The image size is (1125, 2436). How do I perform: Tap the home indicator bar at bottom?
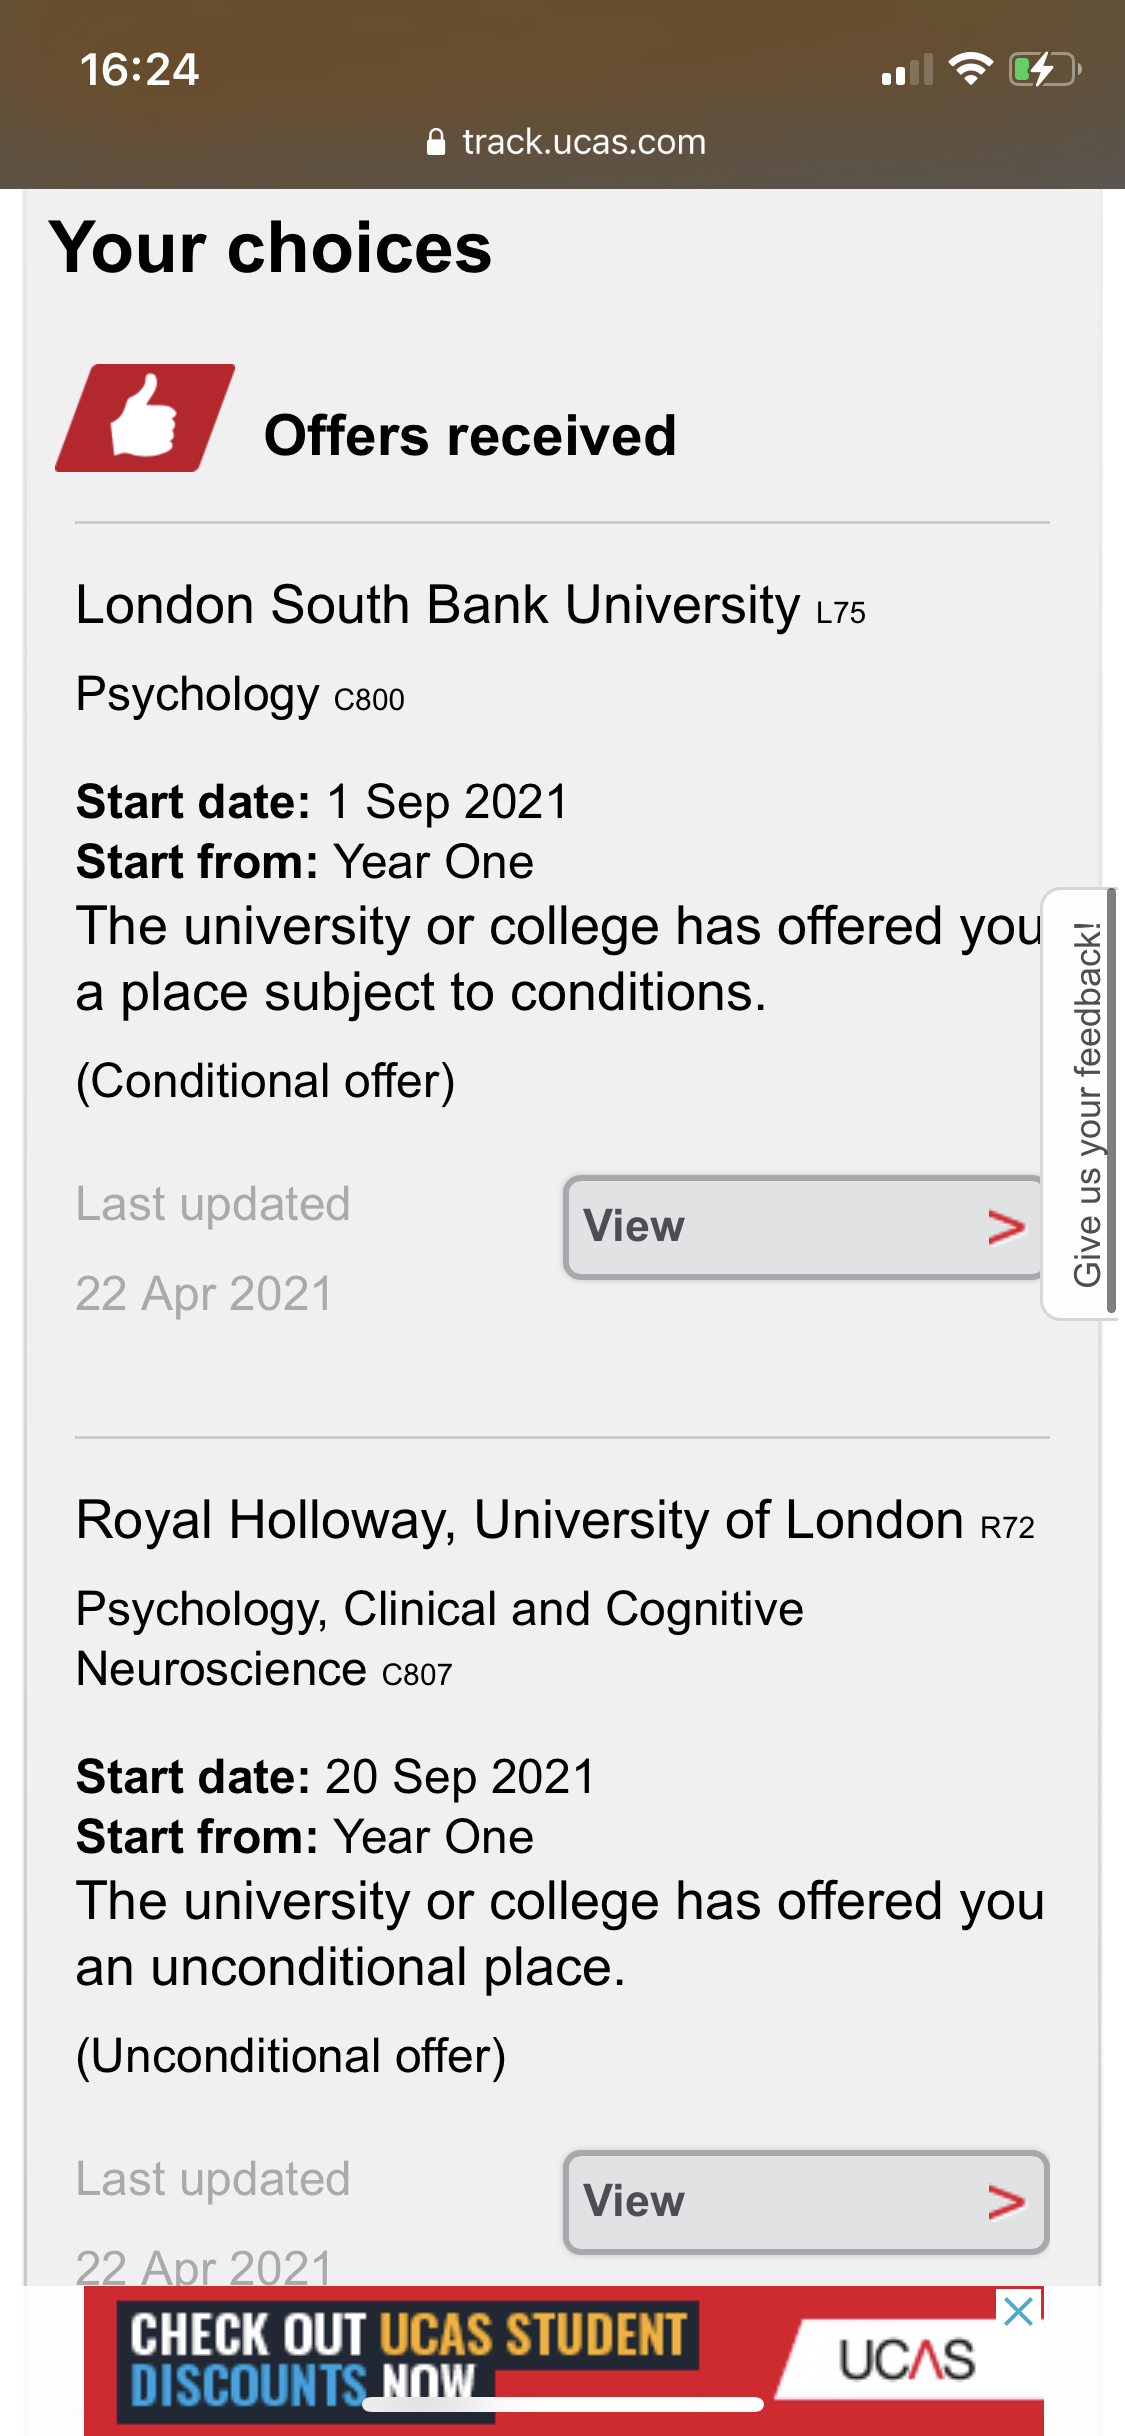click(x=562, y=2404)
